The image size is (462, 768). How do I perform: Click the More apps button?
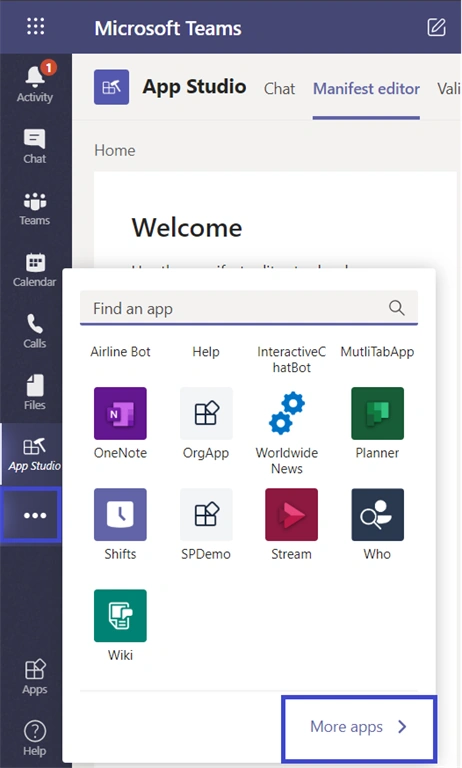click(359, 726)
